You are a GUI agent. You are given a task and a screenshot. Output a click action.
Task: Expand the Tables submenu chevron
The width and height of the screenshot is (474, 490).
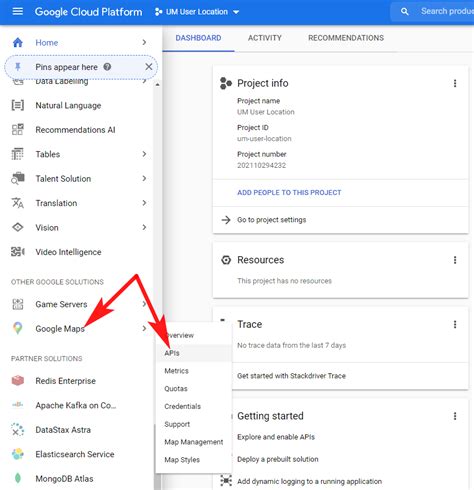[x=144, y=154]
